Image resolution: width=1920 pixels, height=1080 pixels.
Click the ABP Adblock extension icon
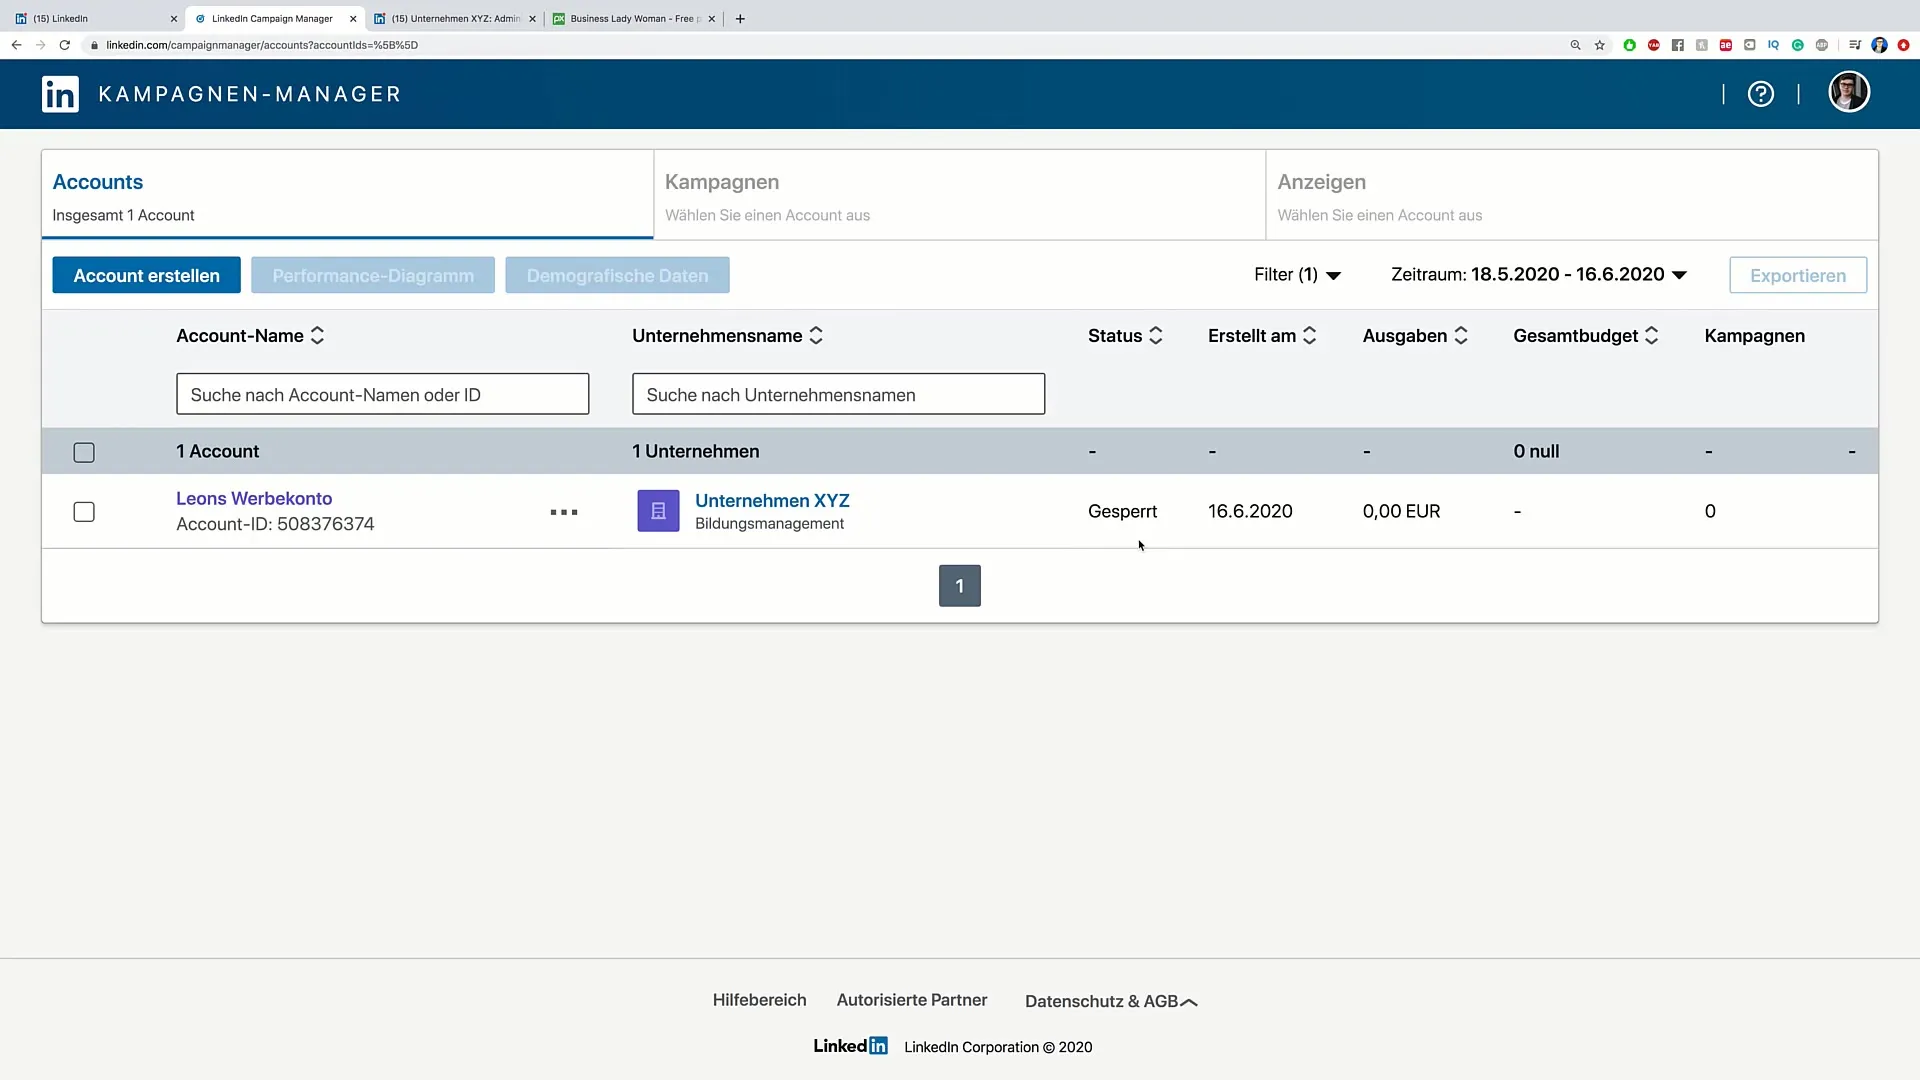pyautogui.click(x=1821, y=45)
